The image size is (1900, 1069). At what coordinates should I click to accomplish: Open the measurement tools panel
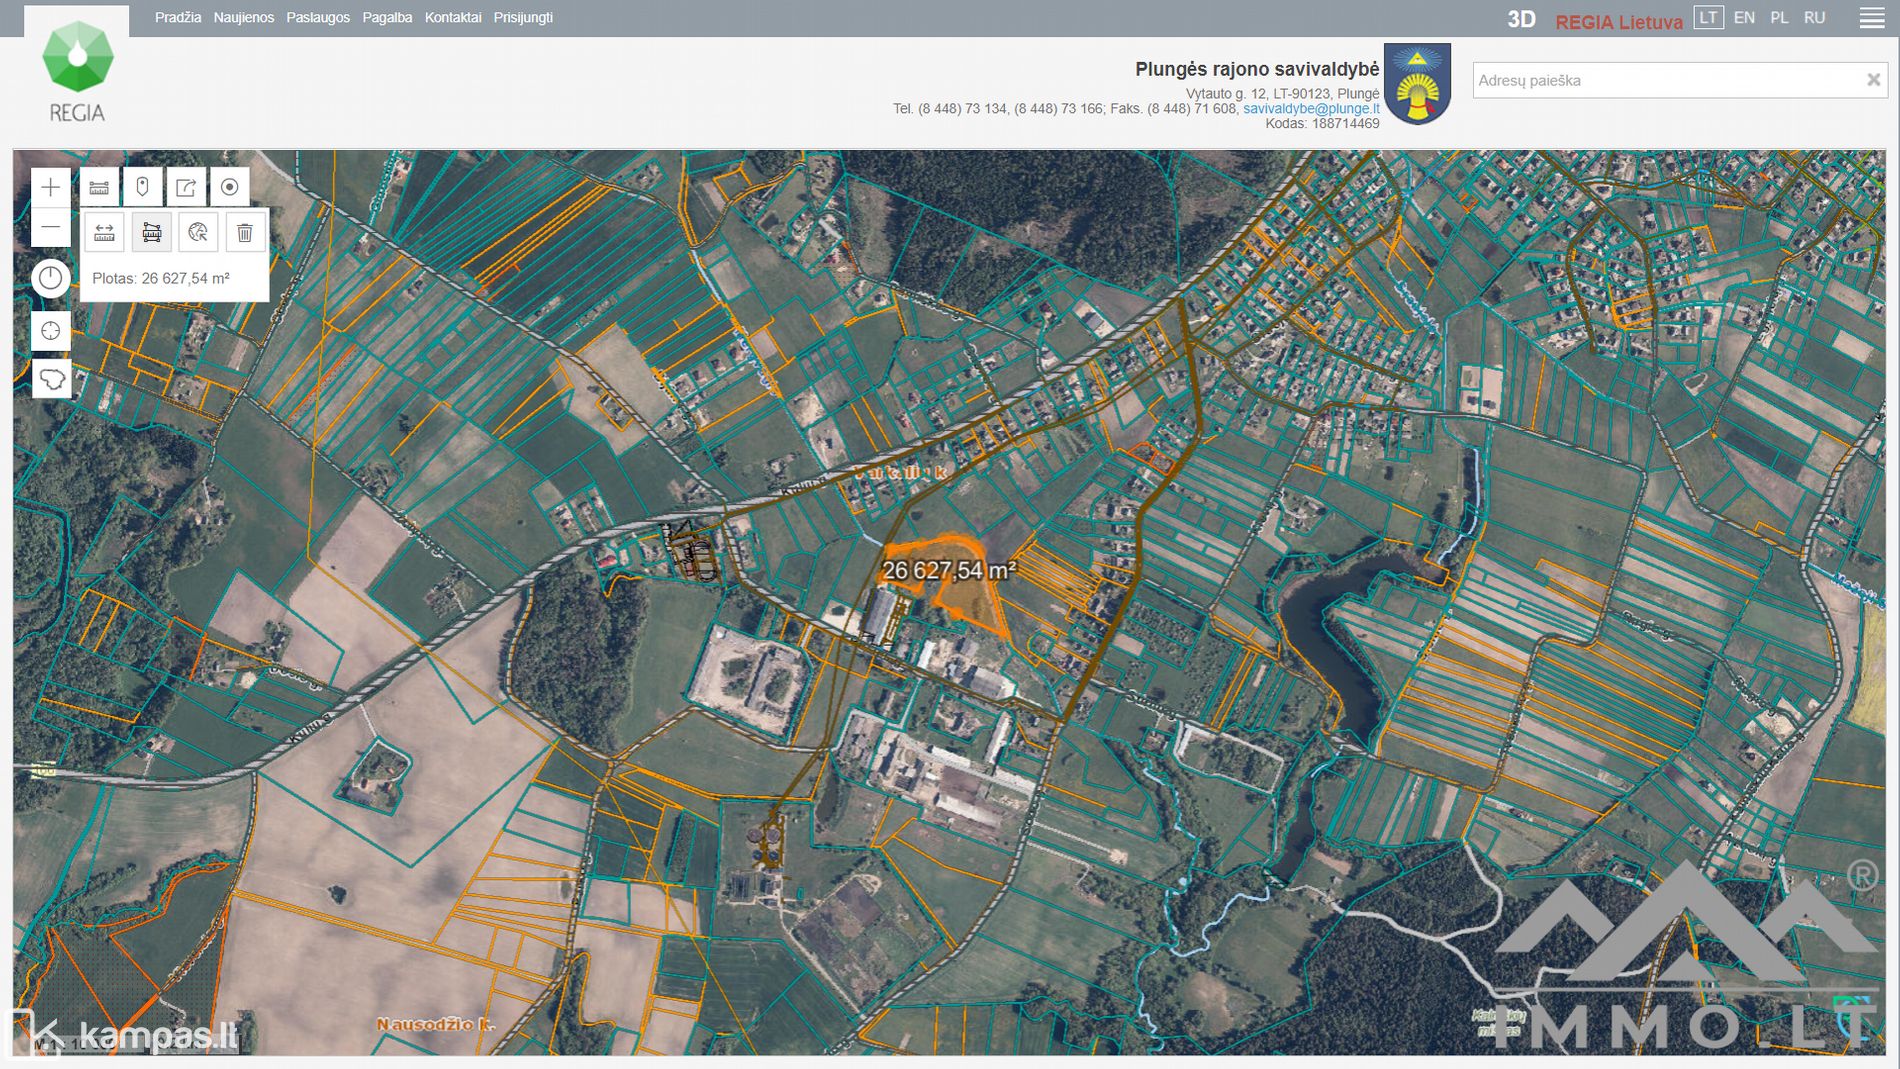(99, 187)
